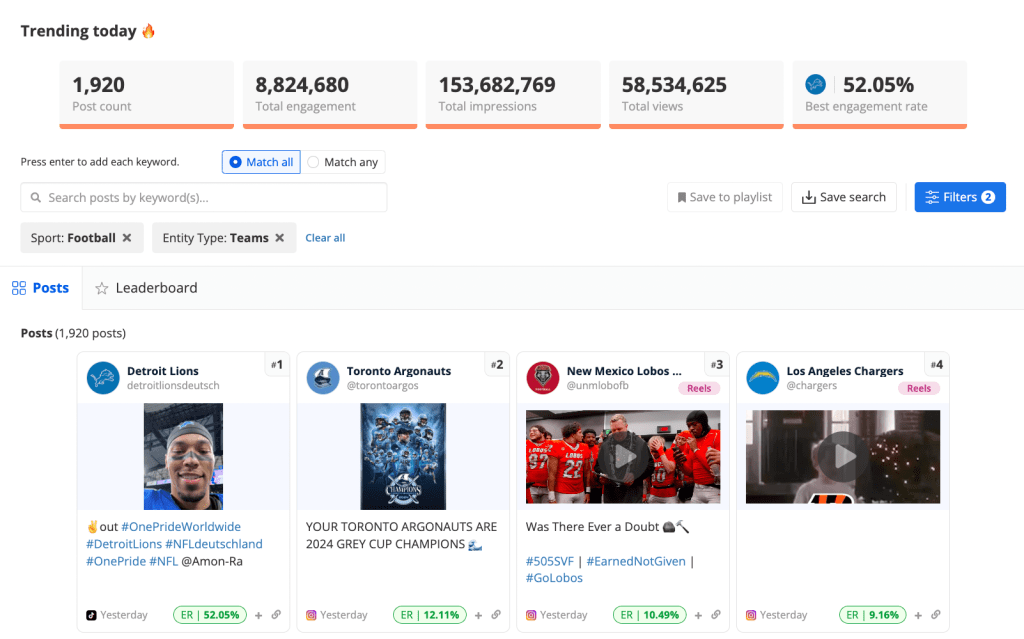1024x639 pixels.
Task: Click the Toronto Argonauts team avatar
Action: [323, 378]
